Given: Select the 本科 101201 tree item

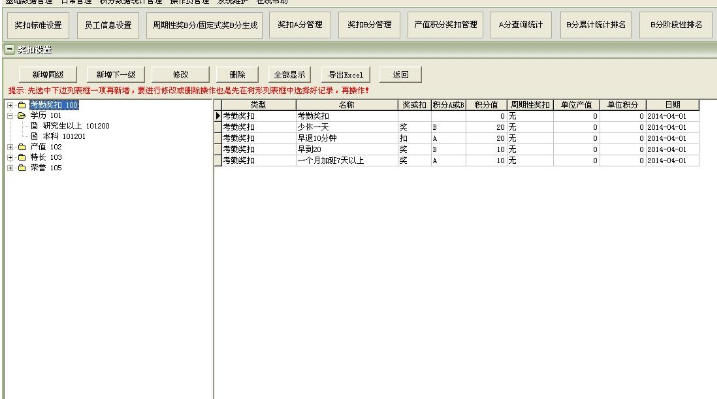Looking at the screenshot, I should tap(64, 136).
